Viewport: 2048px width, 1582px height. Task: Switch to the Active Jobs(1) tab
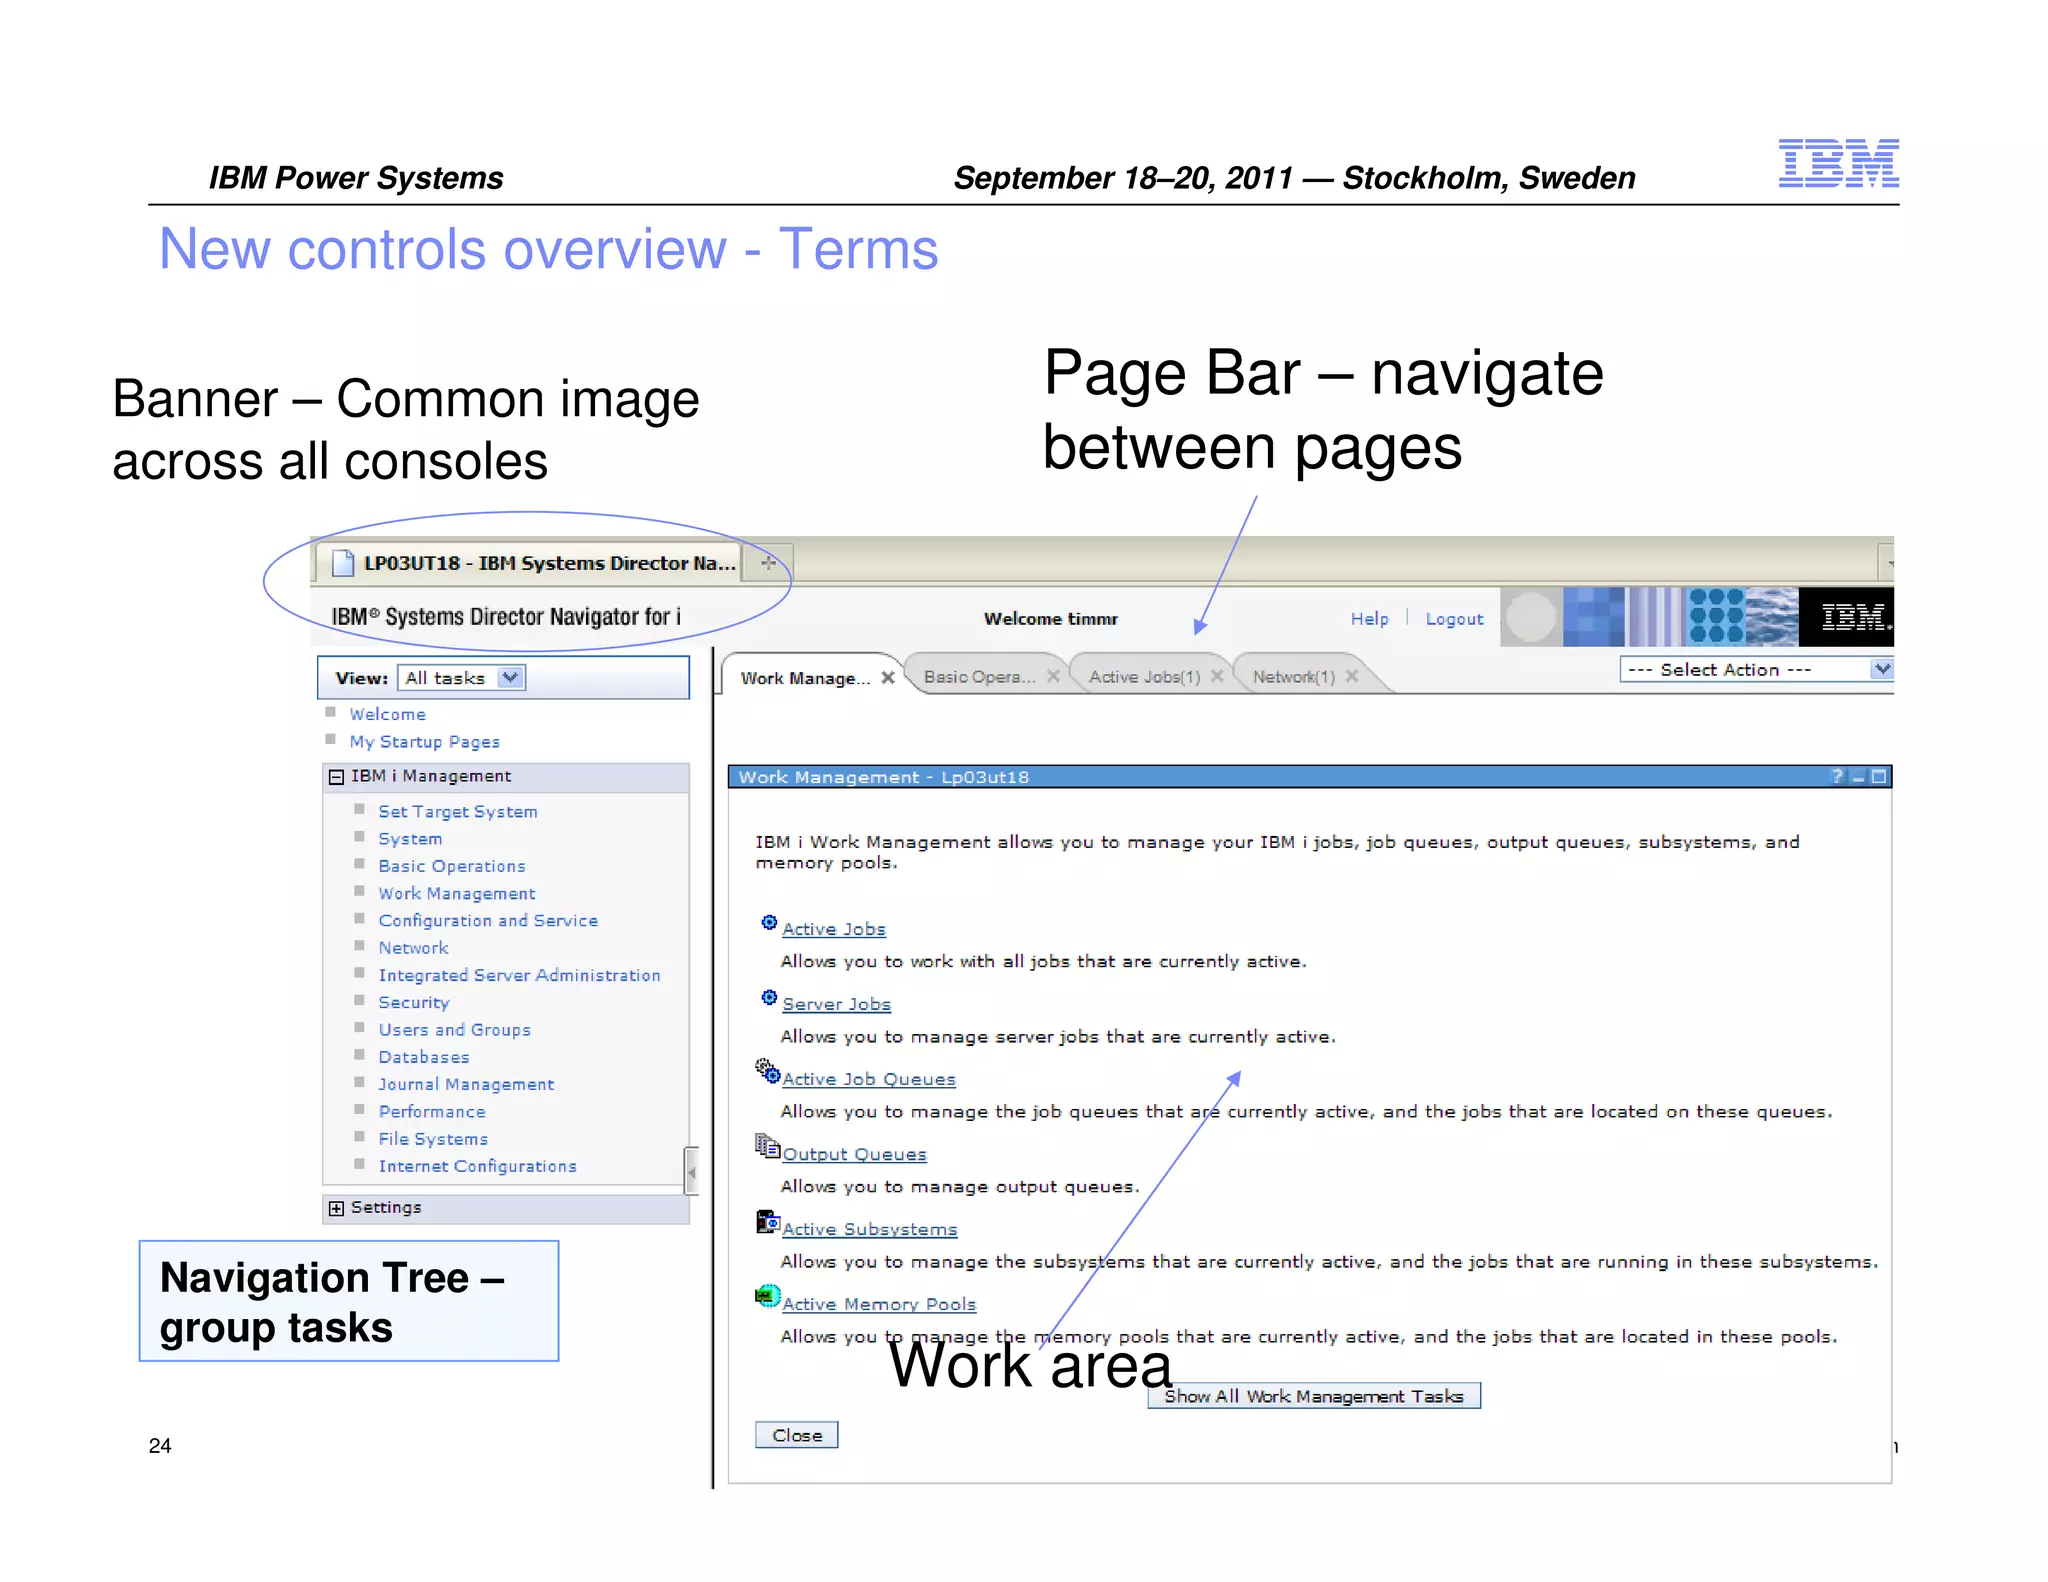(x=1144, y=677)
